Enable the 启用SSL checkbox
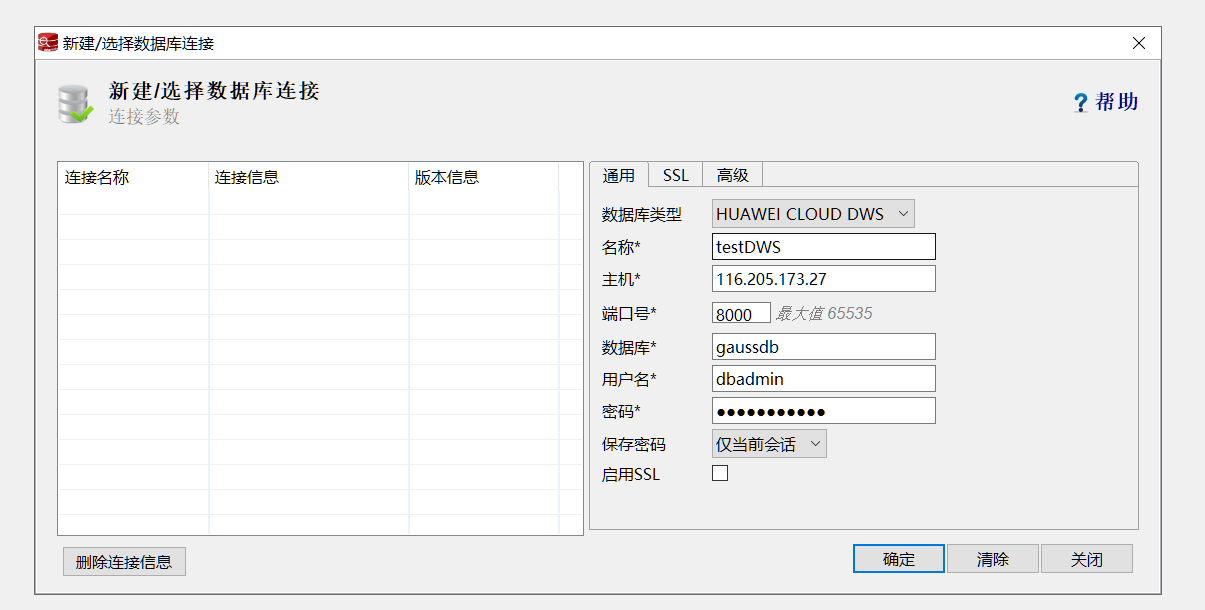This screenshot has height=610, width=1205. click(x=720, y=474)
